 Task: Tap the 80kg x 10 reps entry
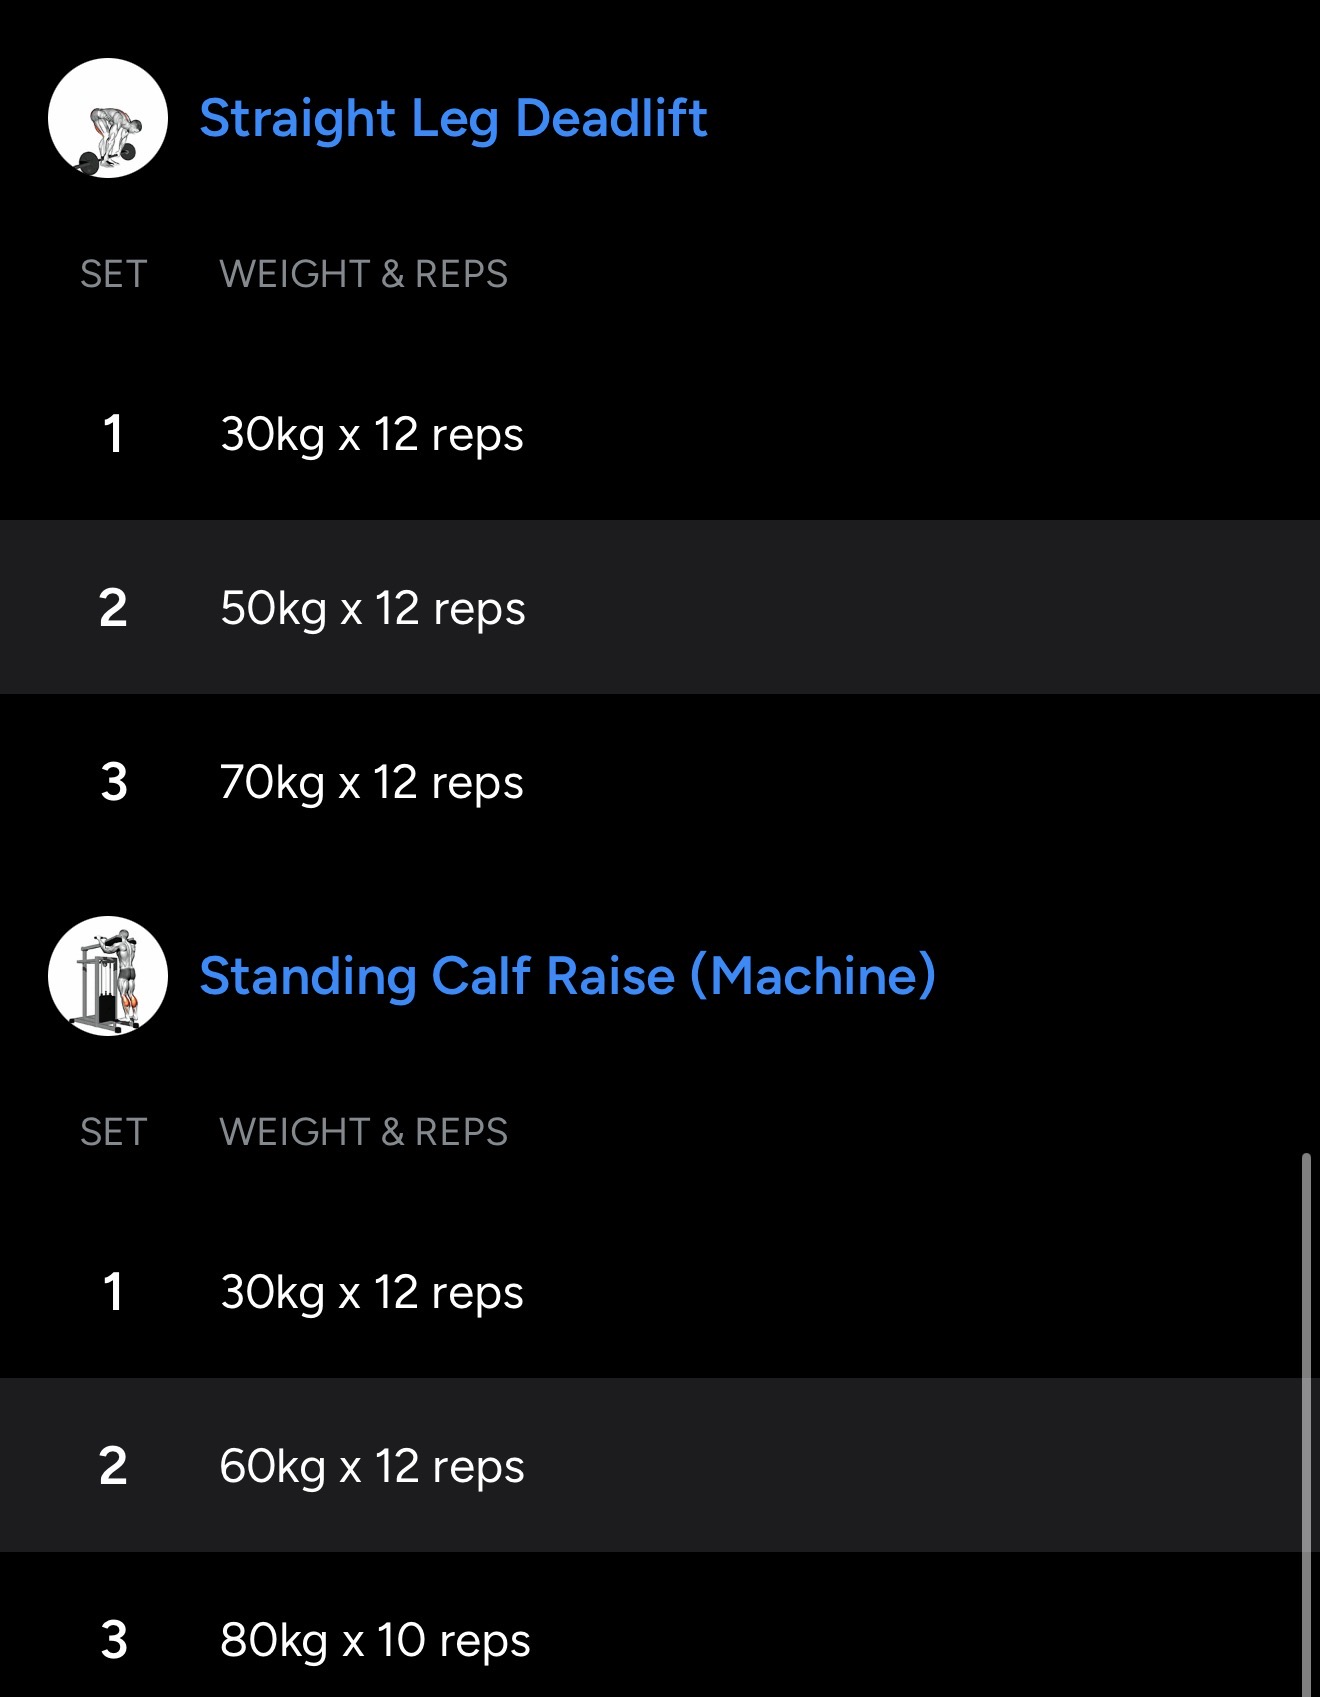[375, 1640]
